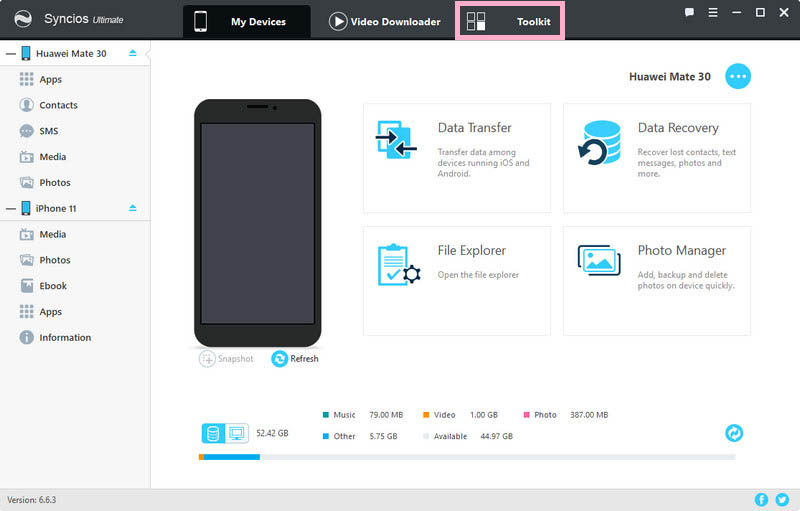Open the Facebook icon in status bar
The height and width of the screenshot is (511, 800).
click(761, 500)
